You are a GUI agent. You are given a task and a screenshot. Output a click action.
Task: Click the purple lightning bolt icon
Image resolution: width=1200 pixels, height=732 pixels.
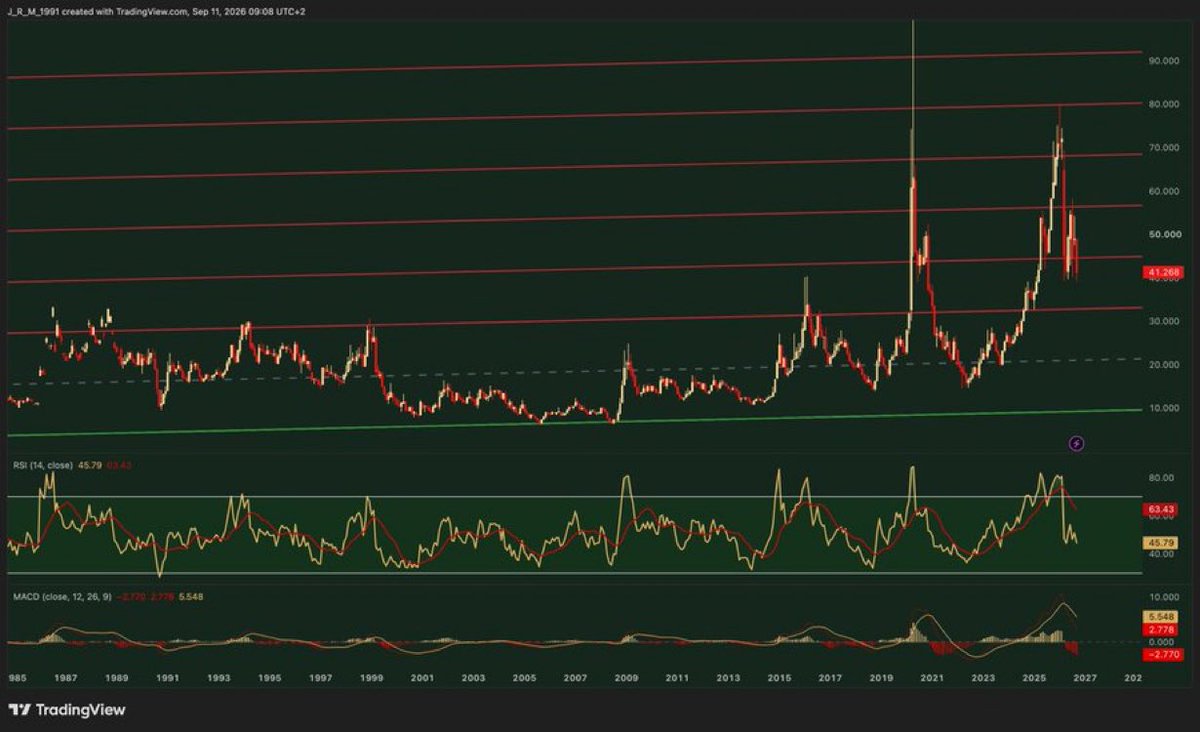click(x=1077, y=442)
